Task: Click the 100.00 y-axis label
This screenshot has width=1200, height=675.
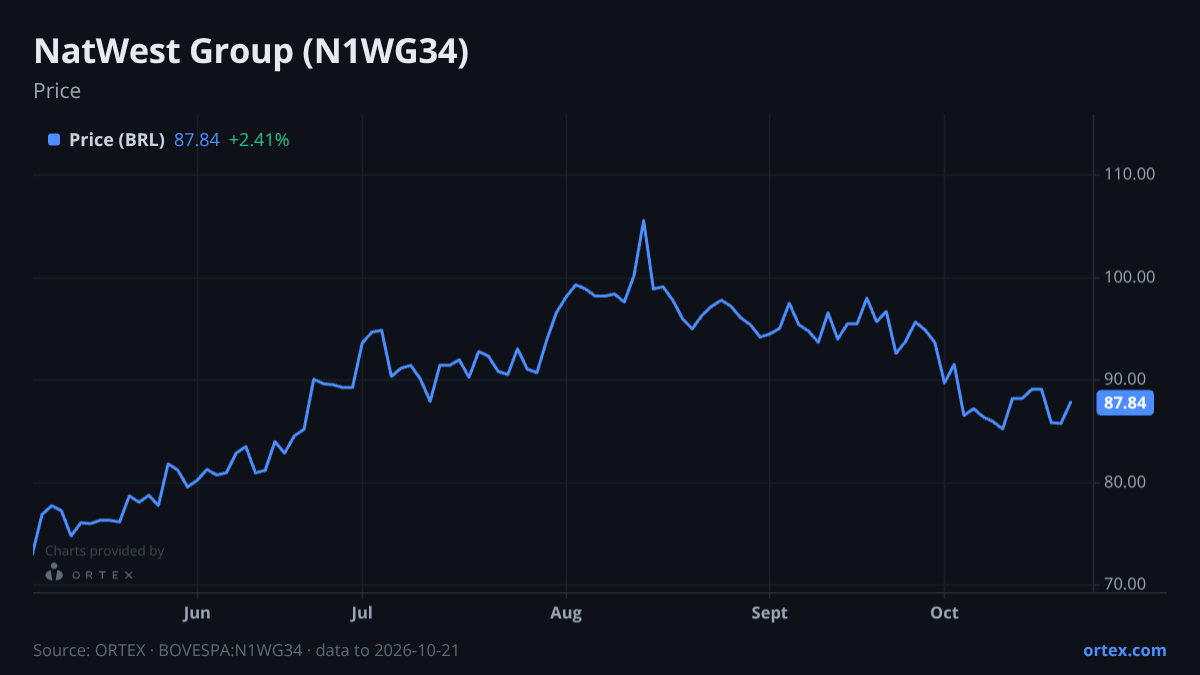Action: coord(1131,277)
